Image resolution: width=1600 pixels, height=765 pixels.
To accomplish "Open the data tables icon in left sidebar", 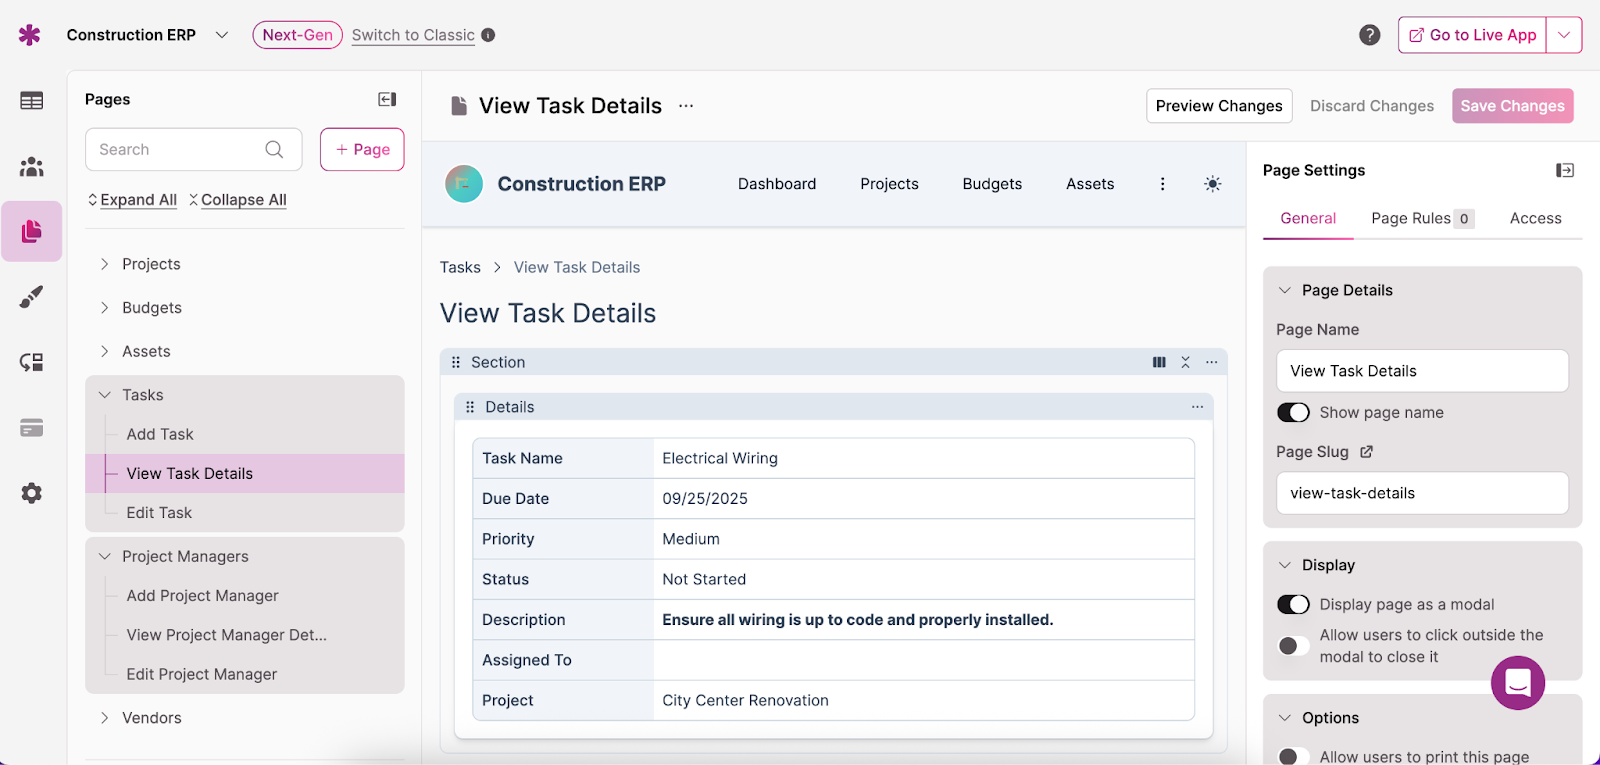I will (x=31, y=101).
